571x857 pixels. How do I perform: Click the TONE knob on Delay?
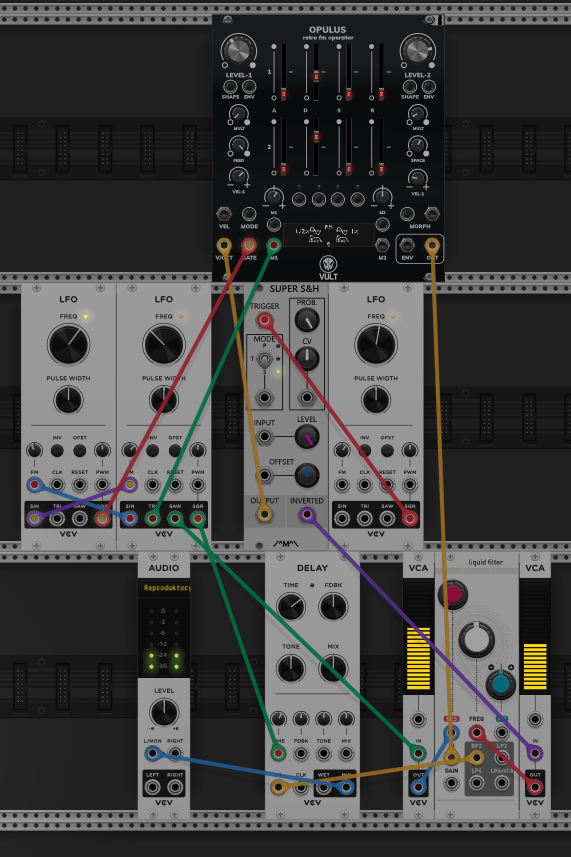pyautogui.click(x=291, y=668)
